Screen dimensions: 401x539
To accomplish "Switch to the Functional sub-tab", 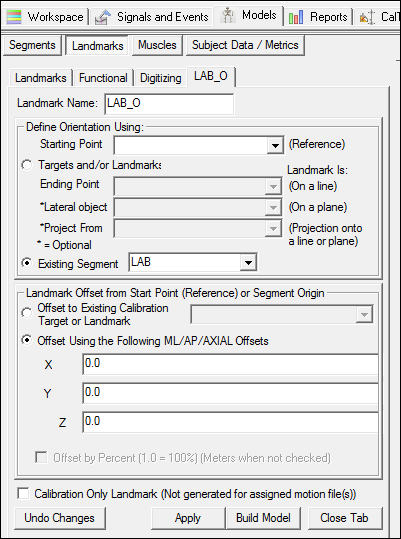I will tap(103, 78).
